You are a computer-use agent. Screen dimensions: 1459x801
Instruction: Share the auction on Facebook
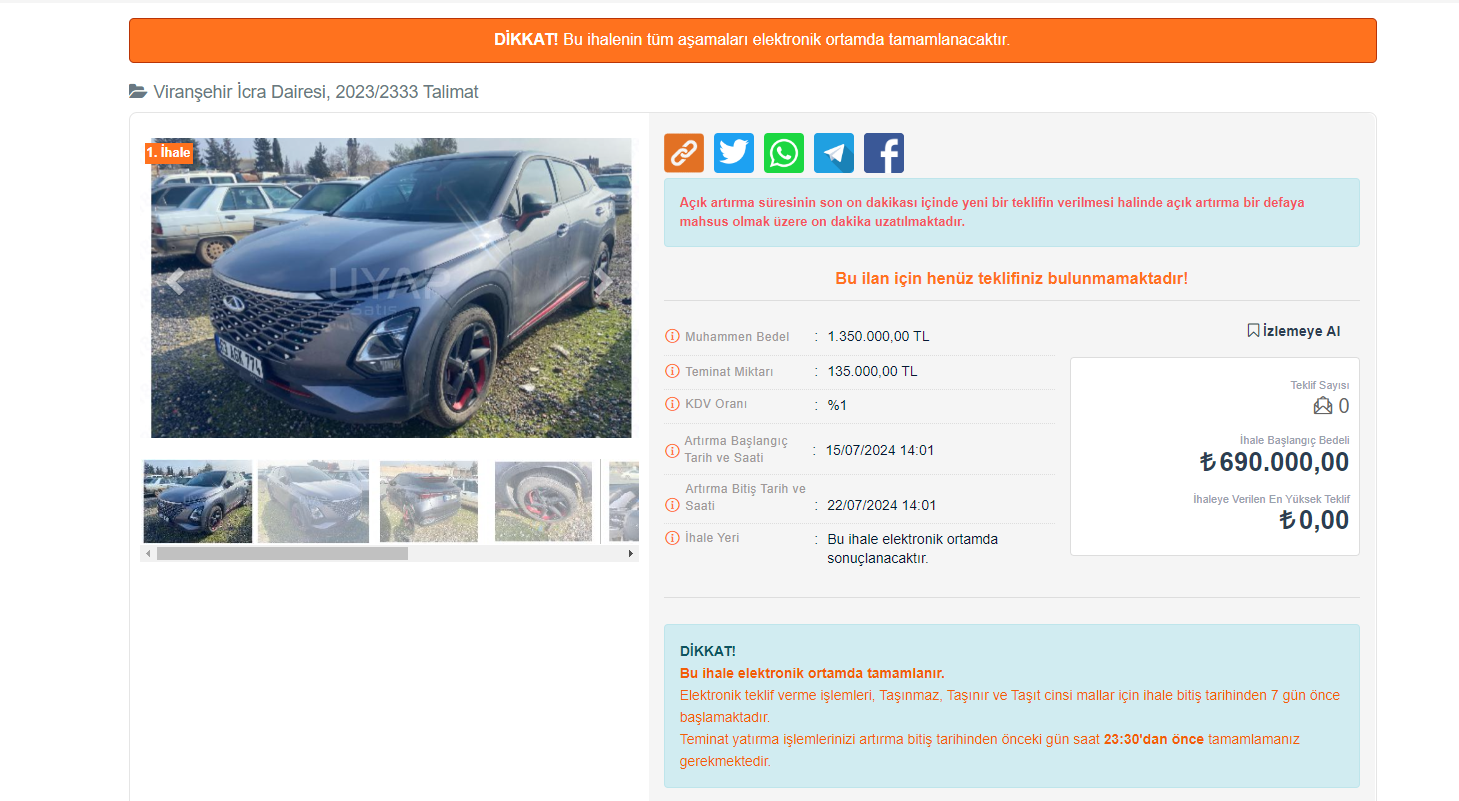[x=884, y=153]
